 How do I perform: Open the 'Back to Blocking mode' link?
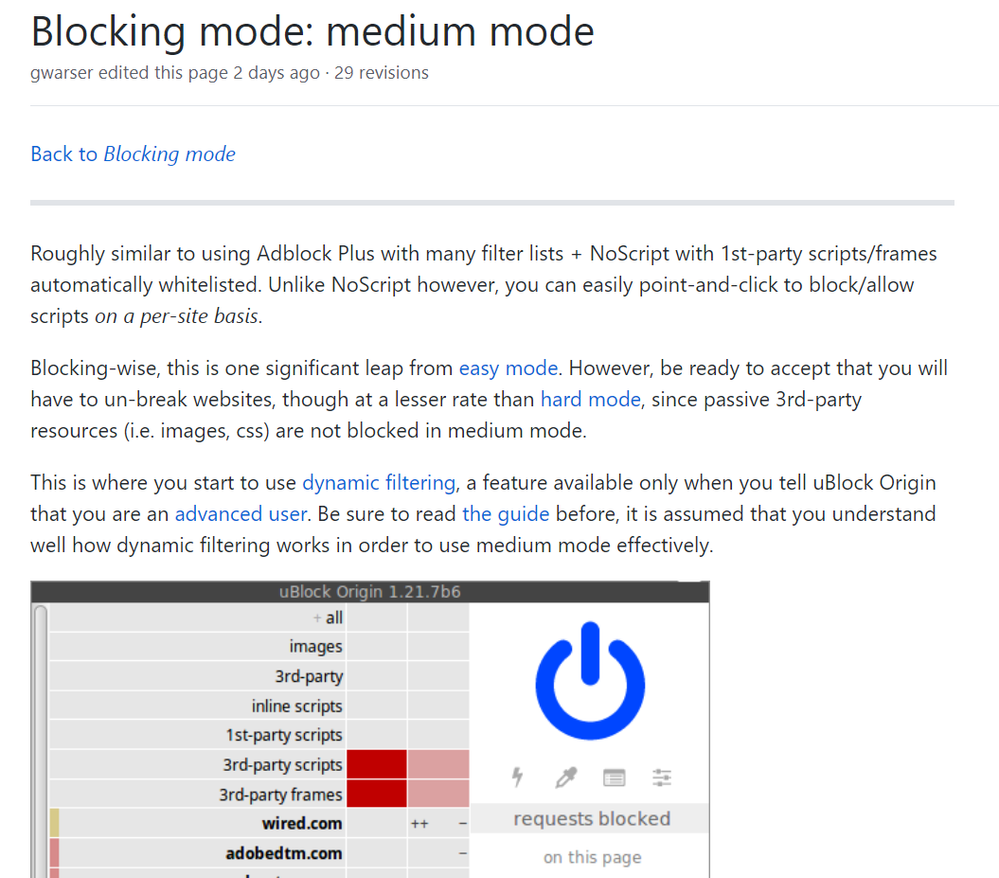click(x=133, y=154)
